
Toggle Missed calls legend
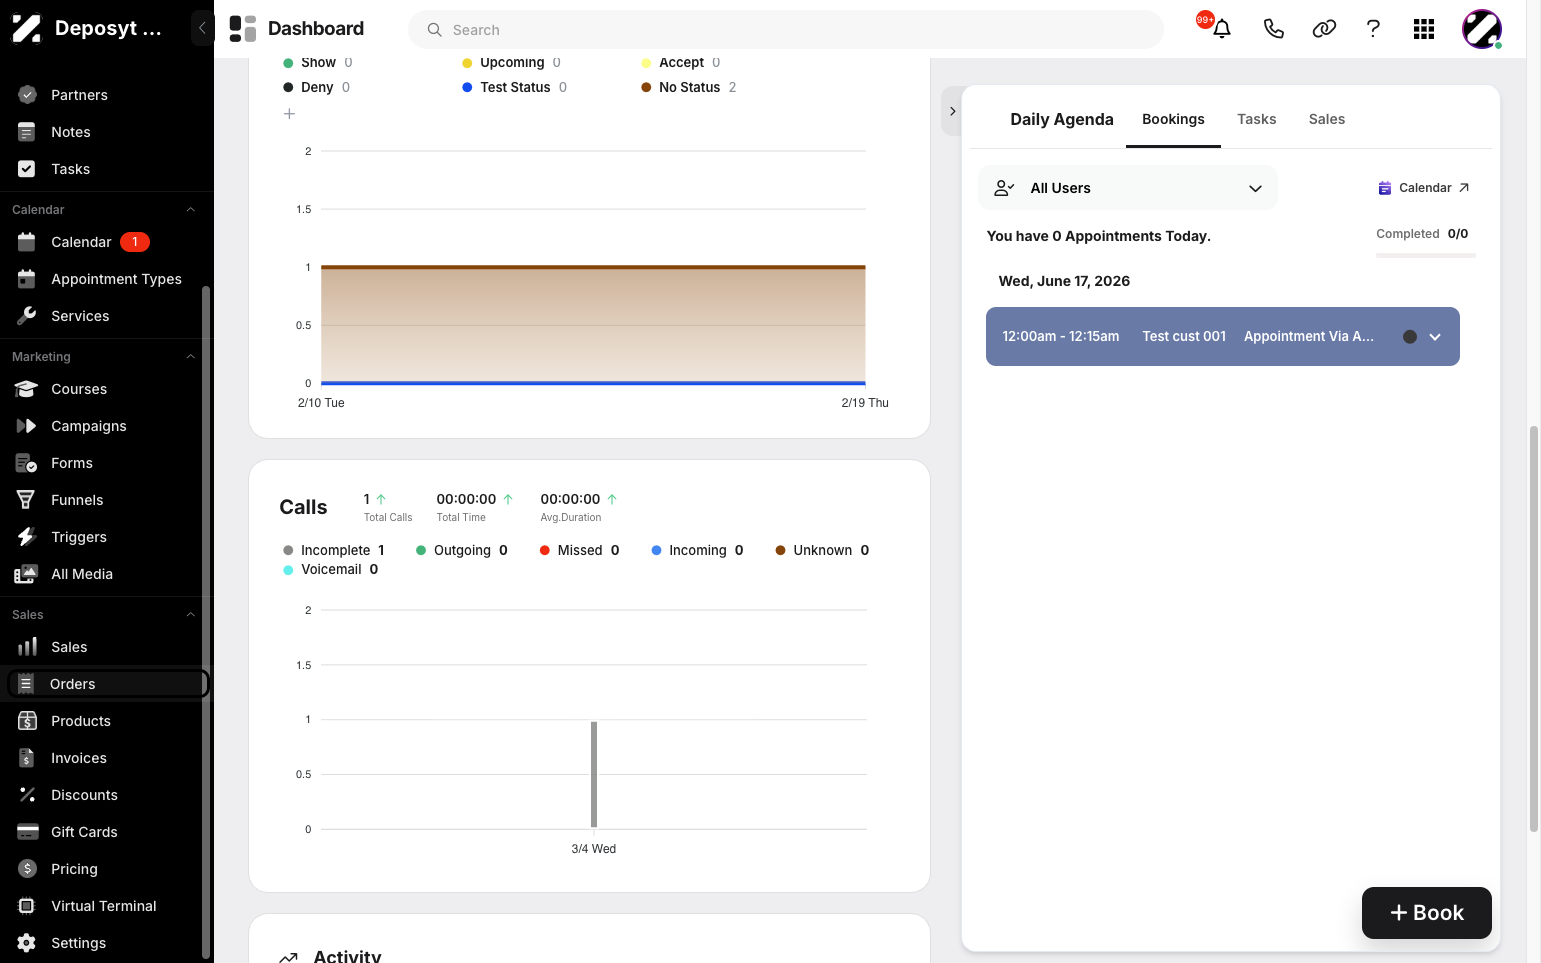click(x=579, y=550)
